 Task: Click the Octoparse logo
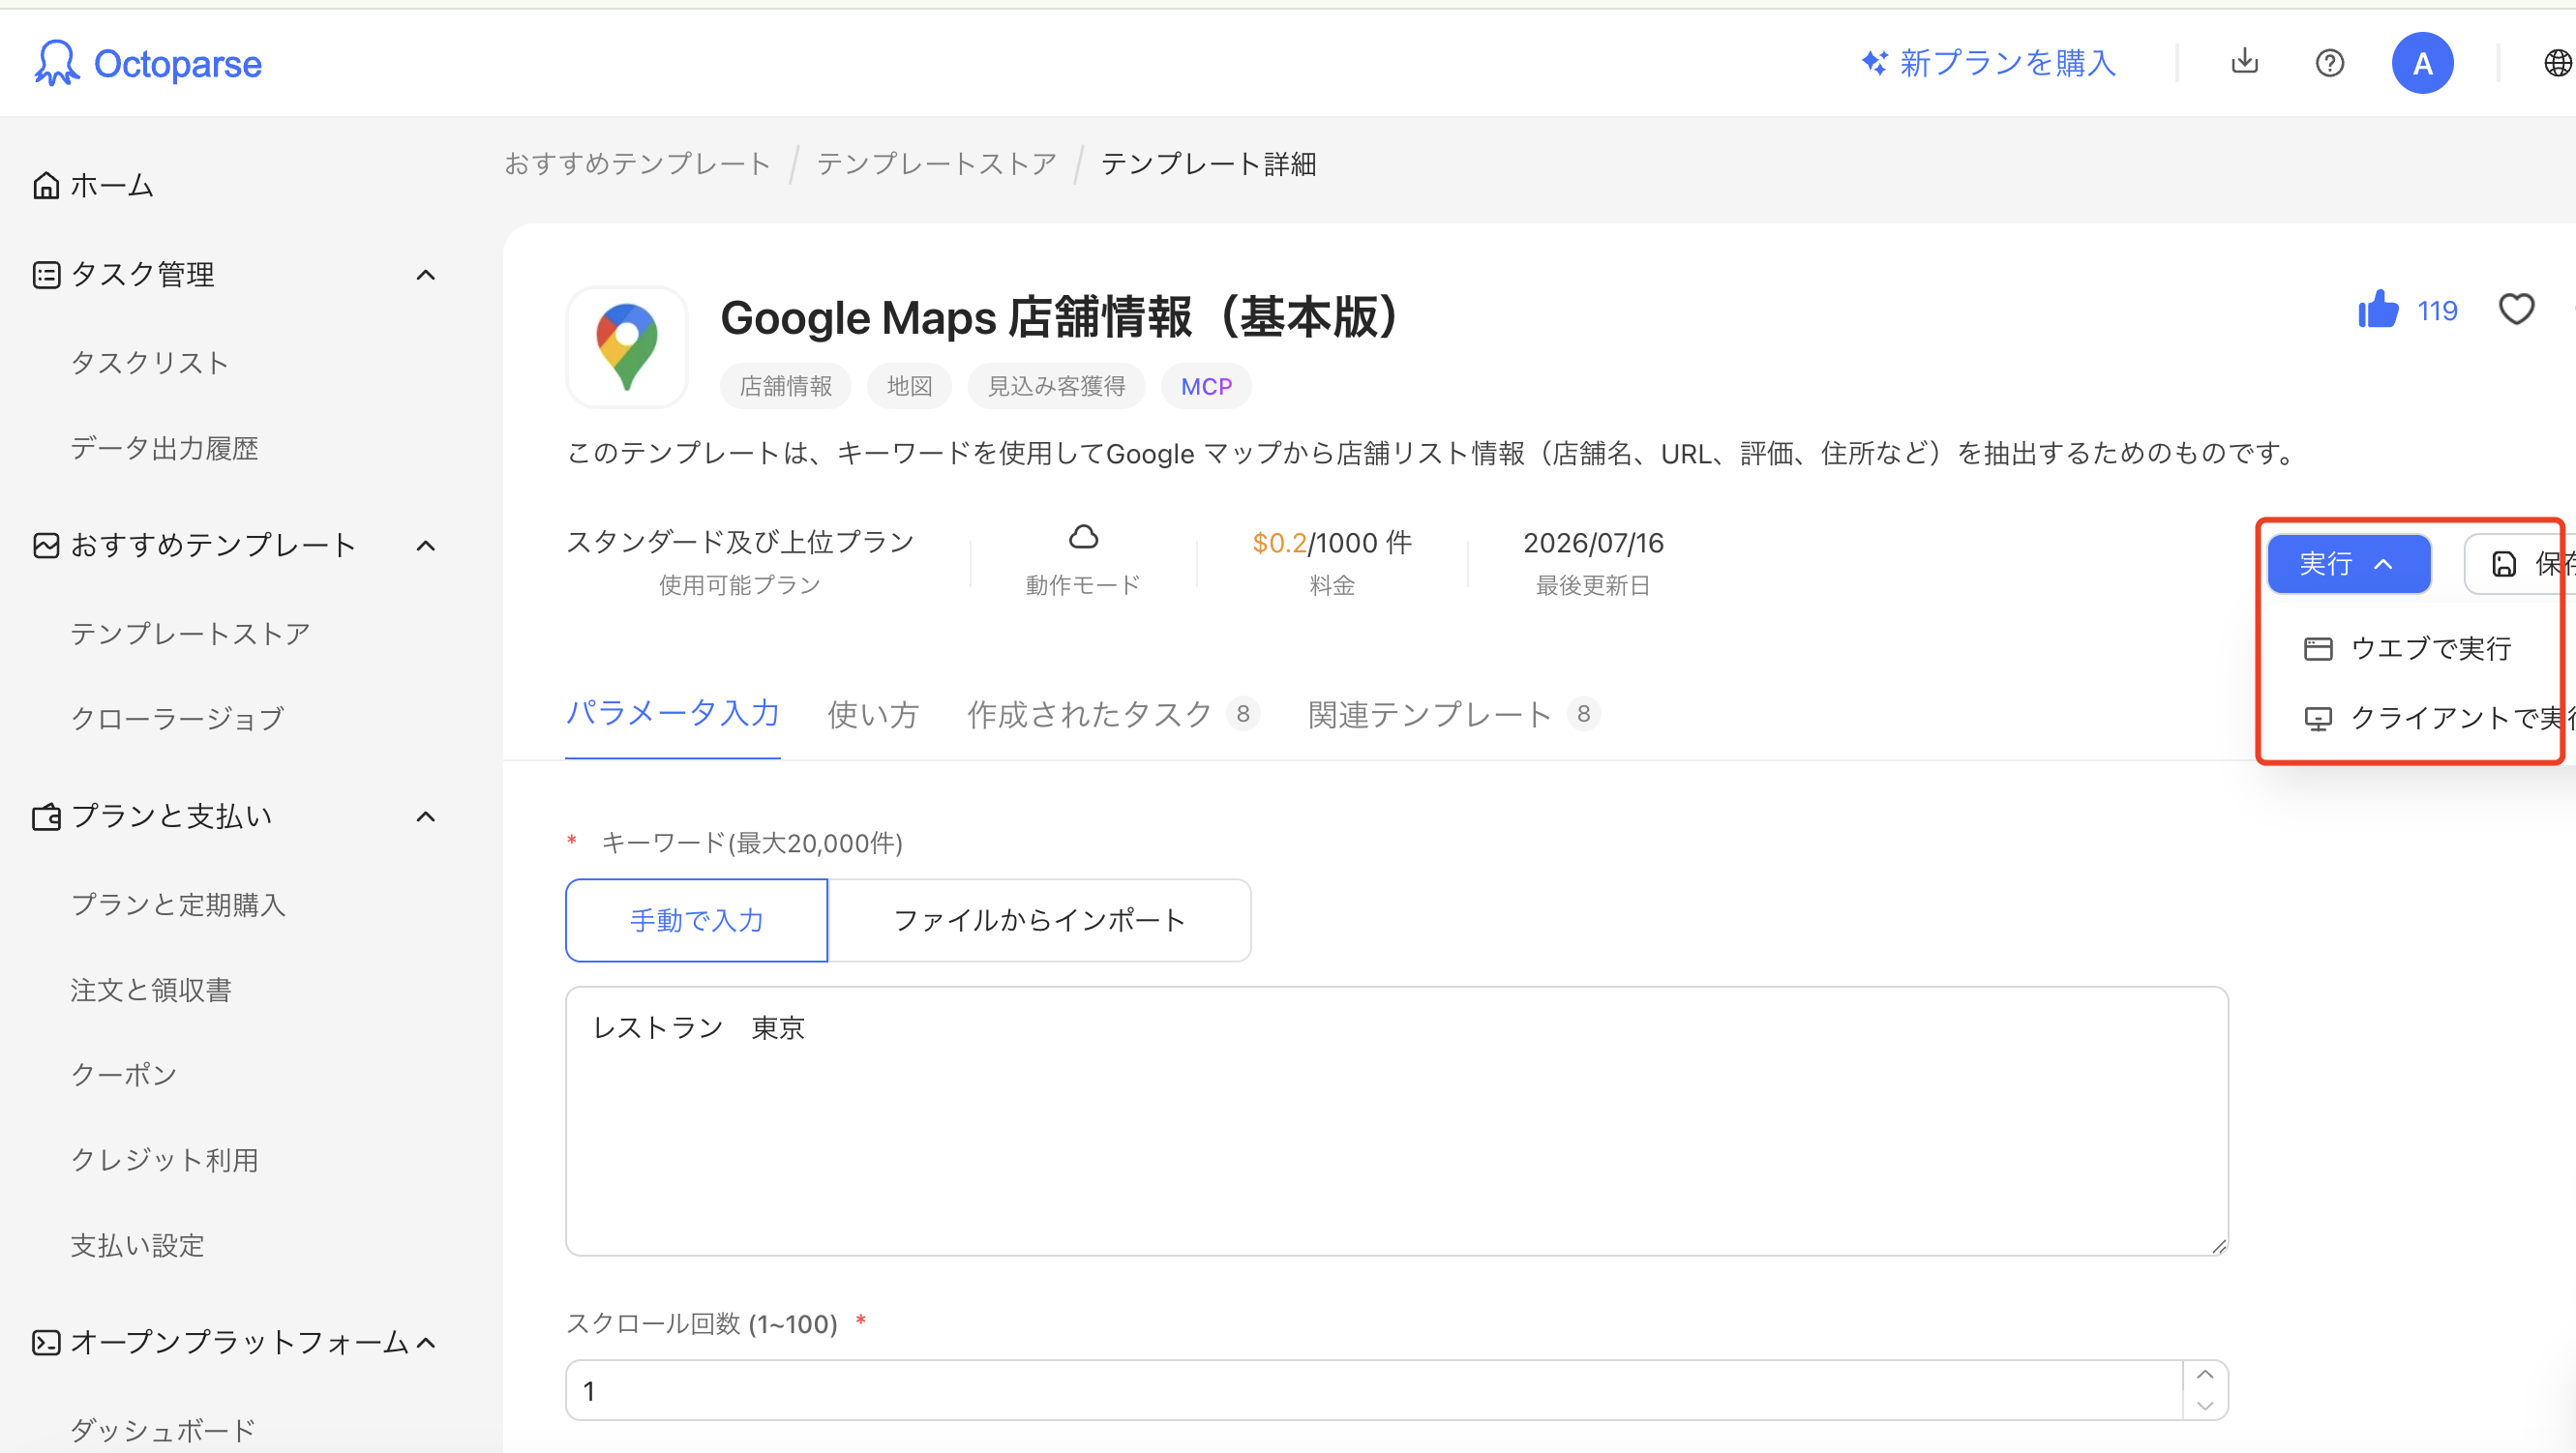148,63
